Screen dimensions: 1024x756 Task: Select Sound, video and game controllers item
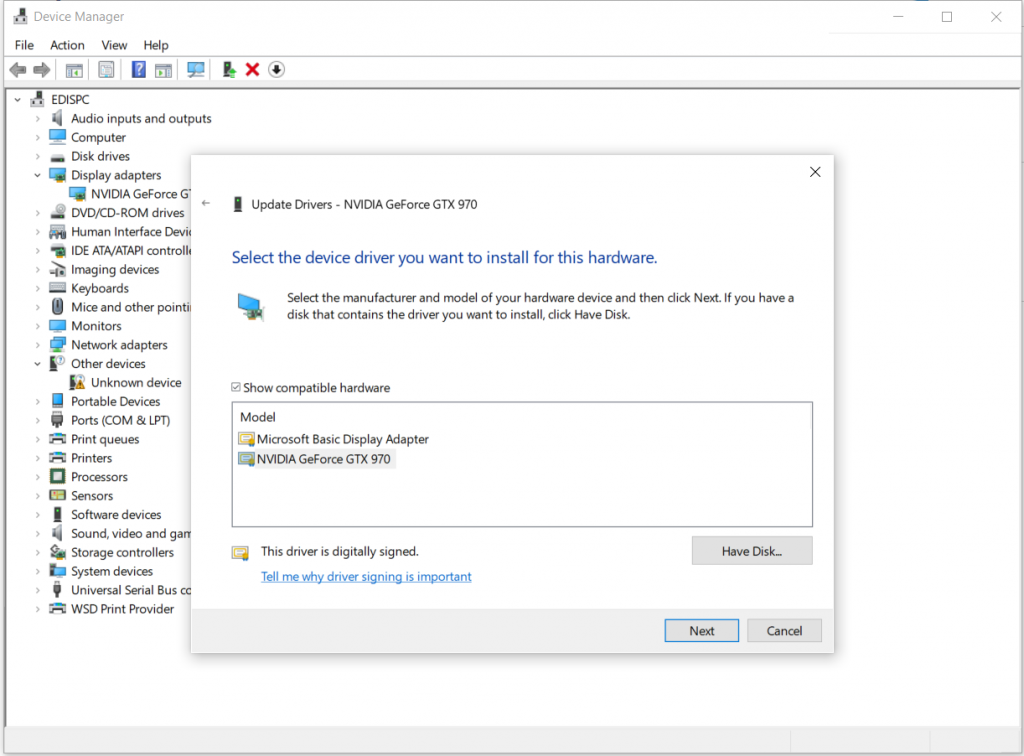131,533
